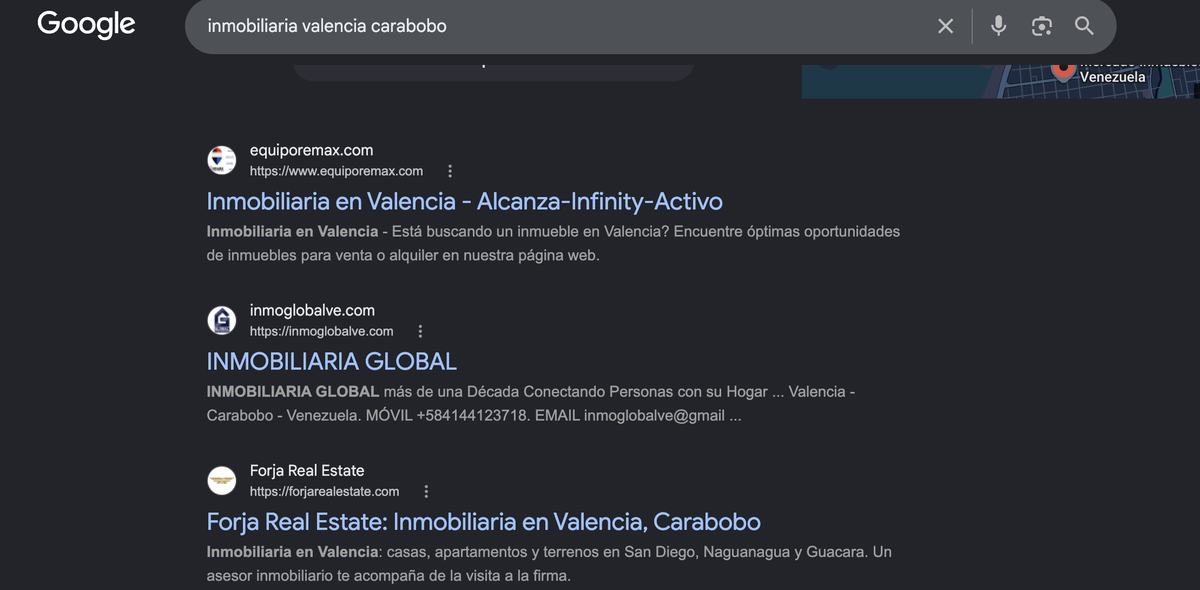The height and width of the screenshot is (590, 1200).
Task: Open 'Inmobiliaria en Valencia - Alcanza-Infinity-Activo' result
Action: pos(464,201)
